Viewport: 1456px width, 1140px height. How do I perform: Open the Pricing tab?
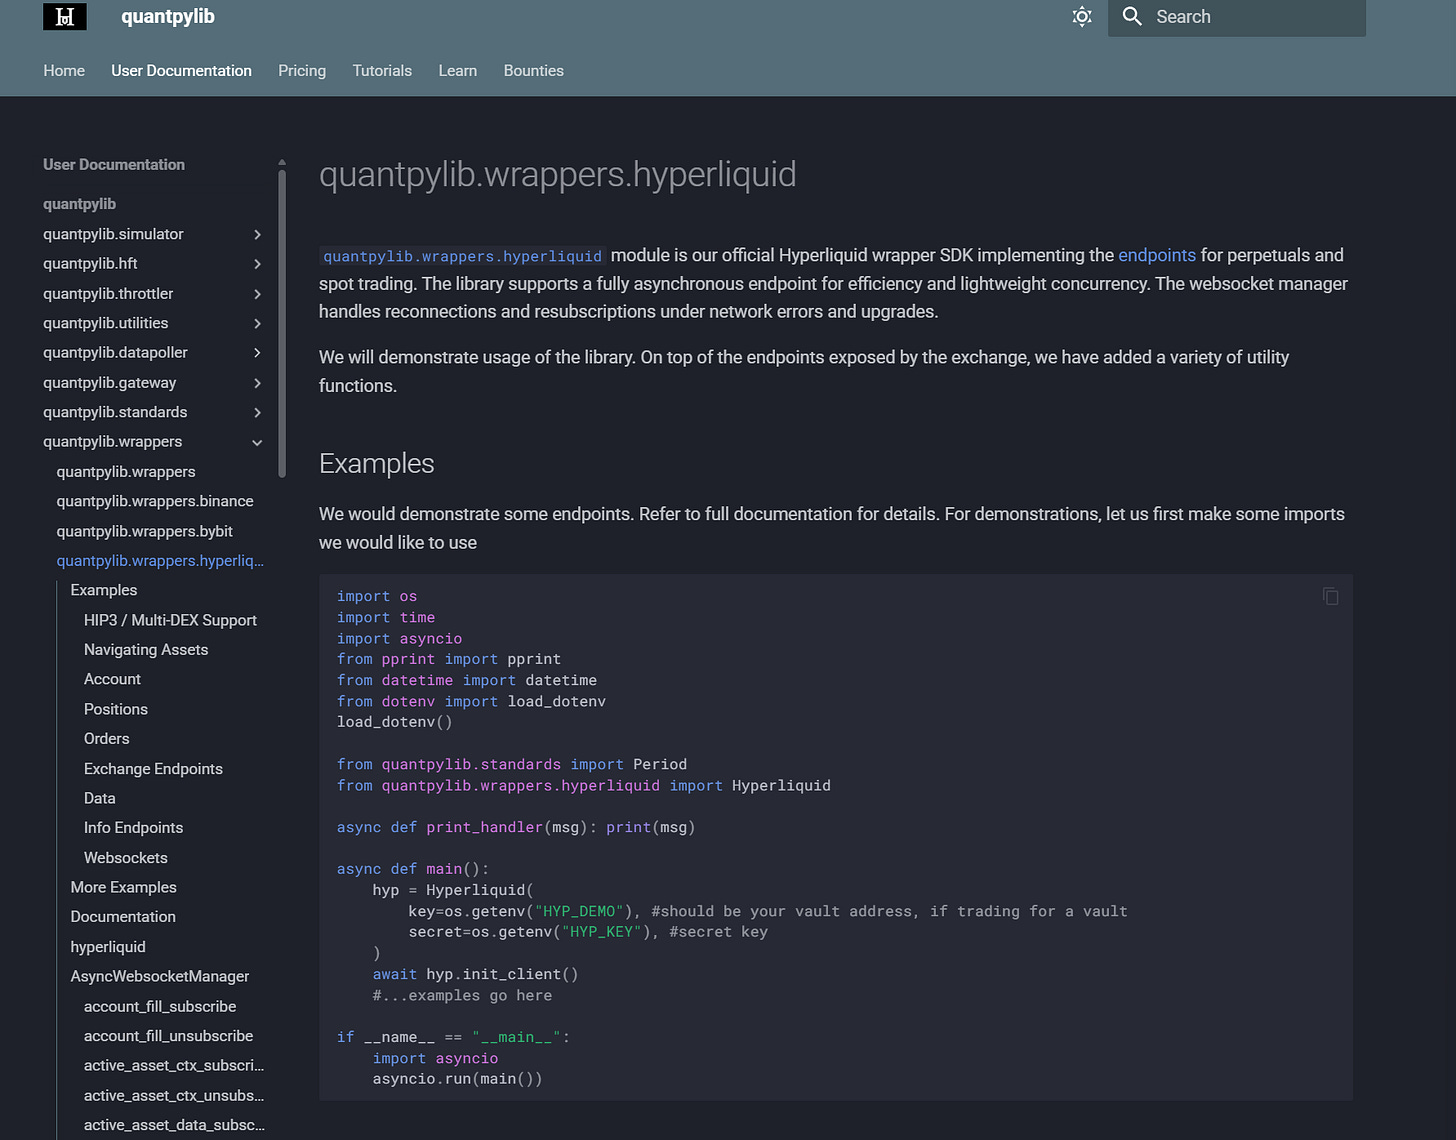coord(302,71)
